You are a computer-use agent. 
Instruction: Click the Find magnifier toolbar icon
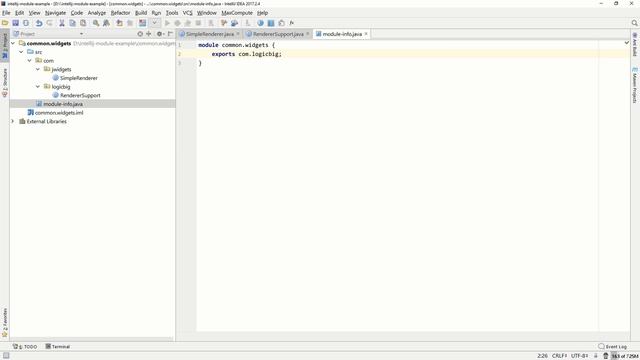point(96,23)
